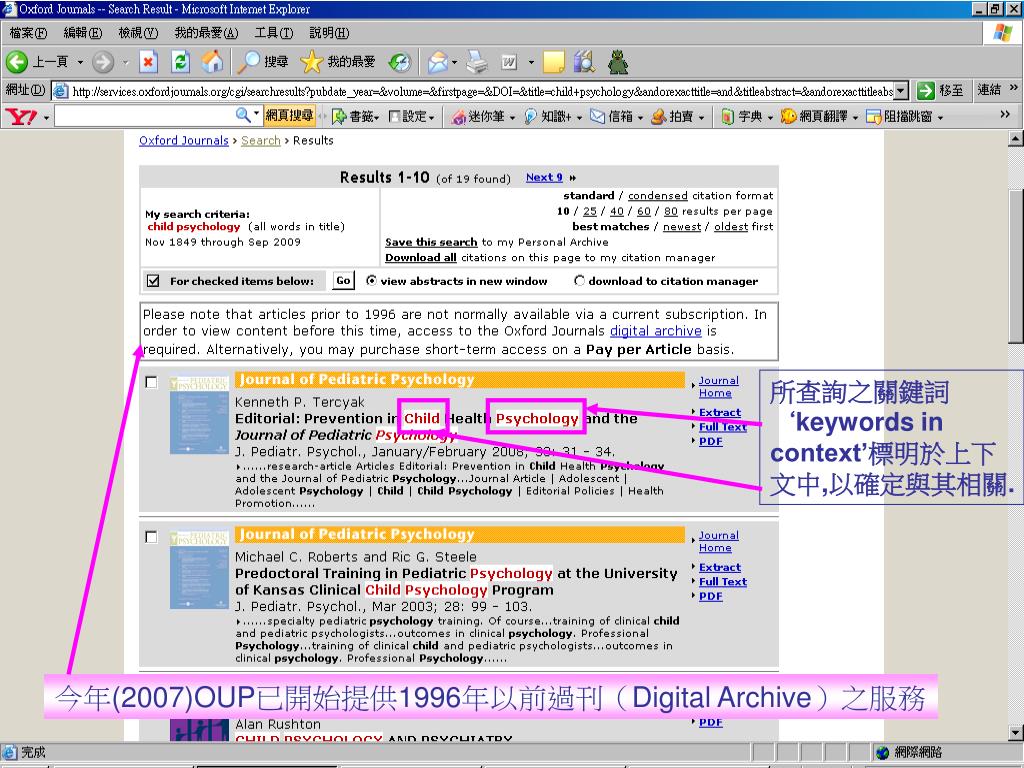Viewport: 1024px width, 768px height.
Task: Open the Search magnifier in the IE toolbar
Action: [262, 62]
